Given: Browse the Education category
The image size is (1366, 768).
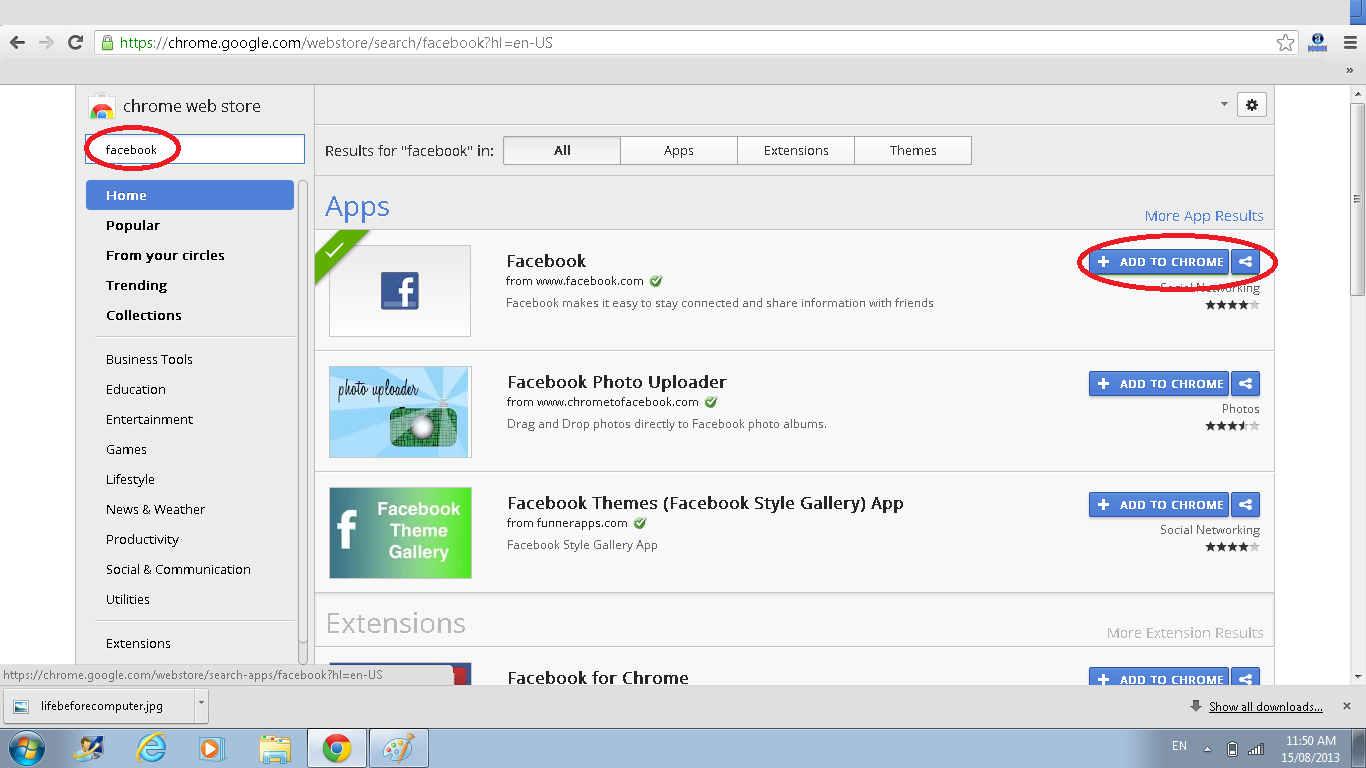Looking at the screenshot, I should (x=136, y=389).
